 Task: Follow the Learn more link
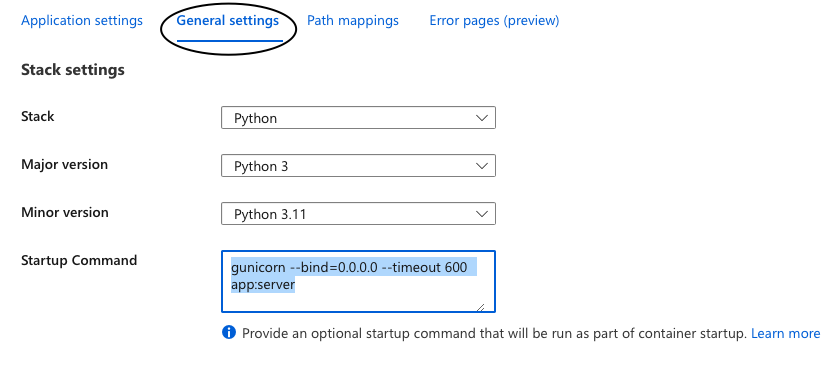785,333
